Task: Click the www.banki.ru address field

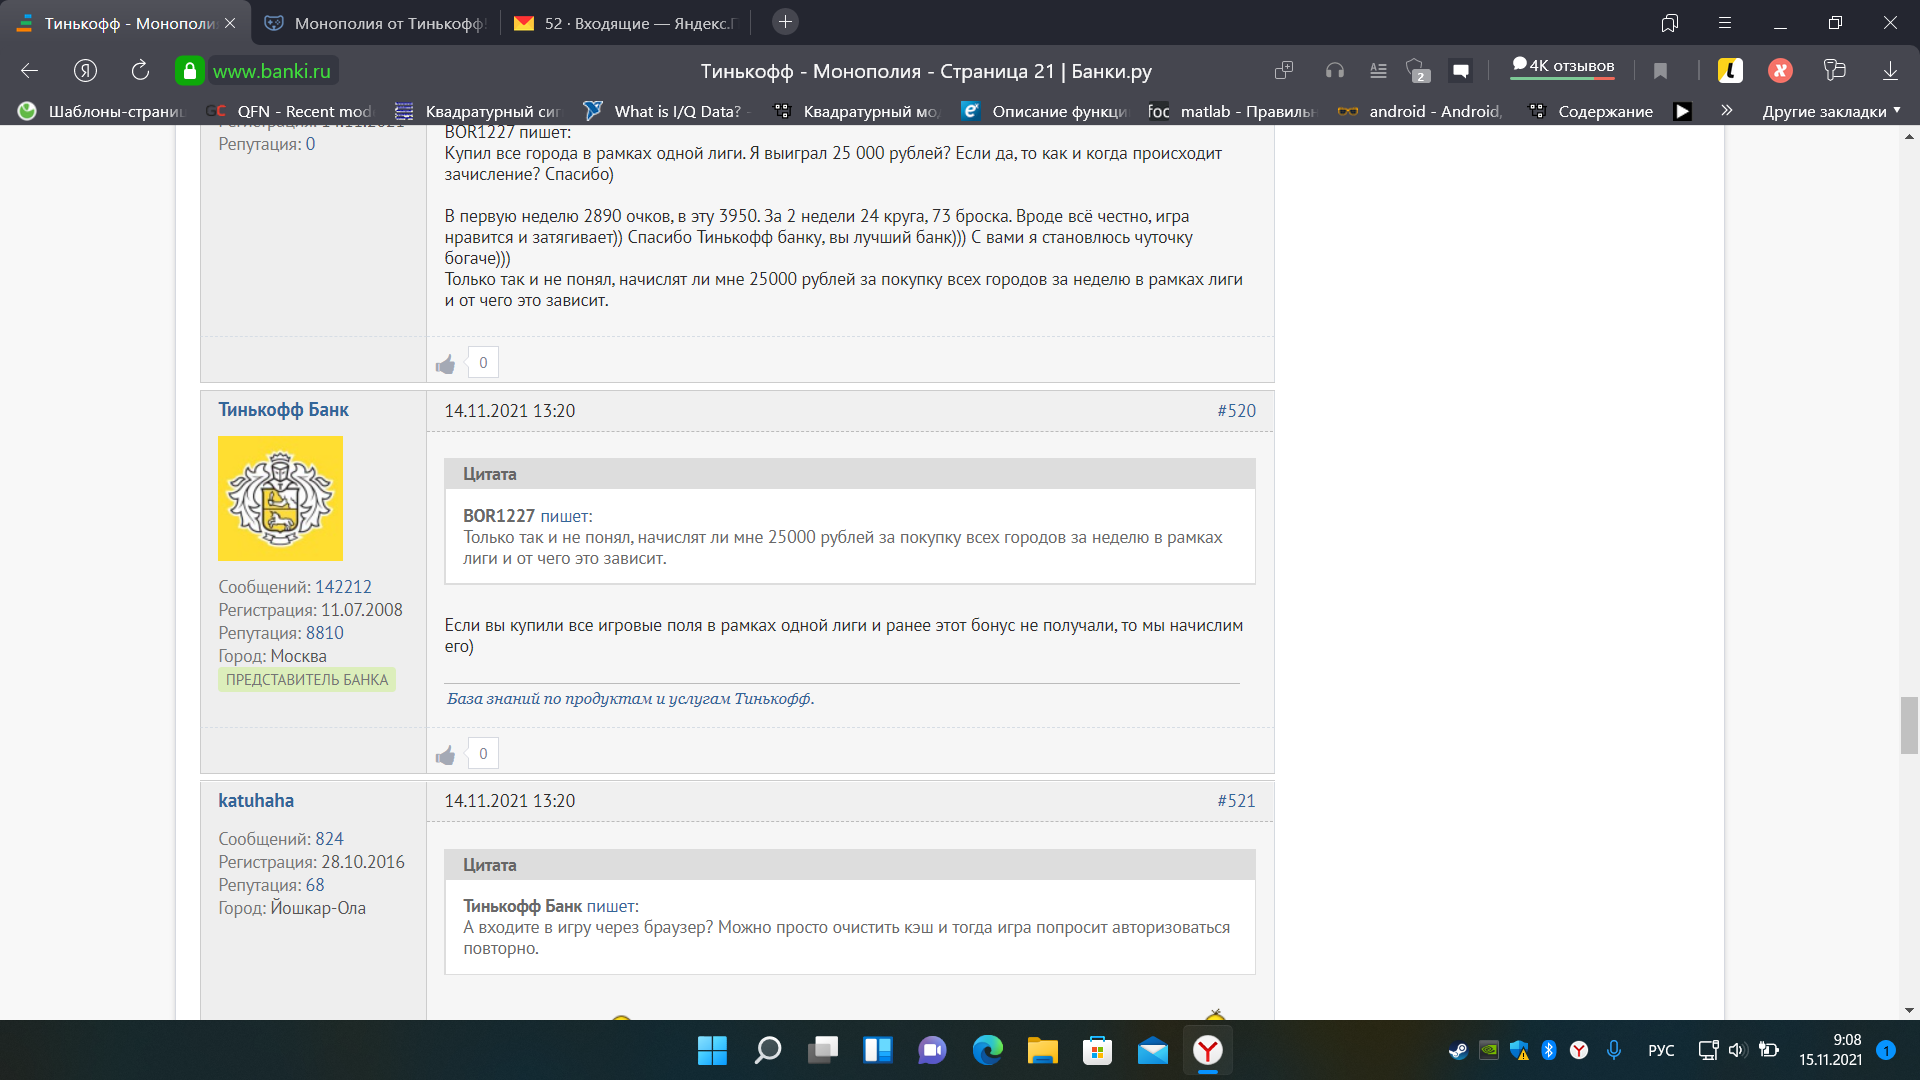Action: click(x=272, y=71)
